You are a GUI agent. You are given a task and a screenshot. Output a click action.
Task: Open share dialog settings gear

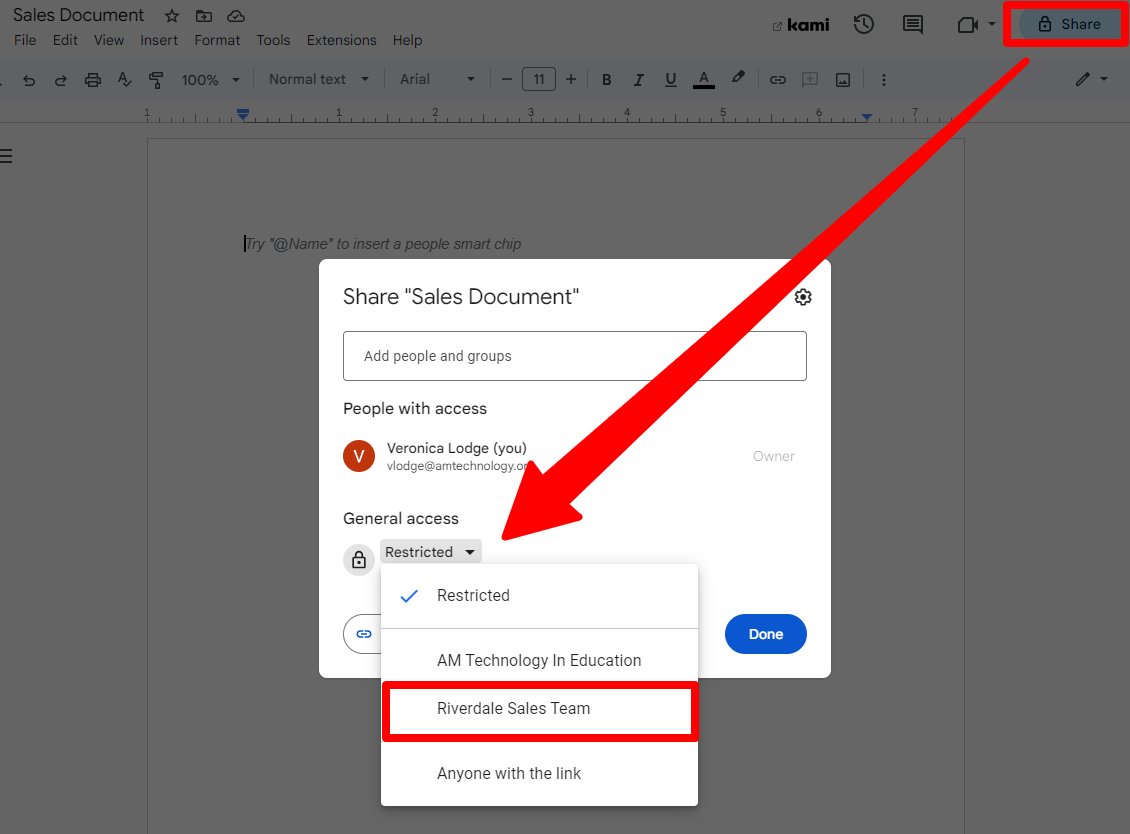[x=803, y=297]
